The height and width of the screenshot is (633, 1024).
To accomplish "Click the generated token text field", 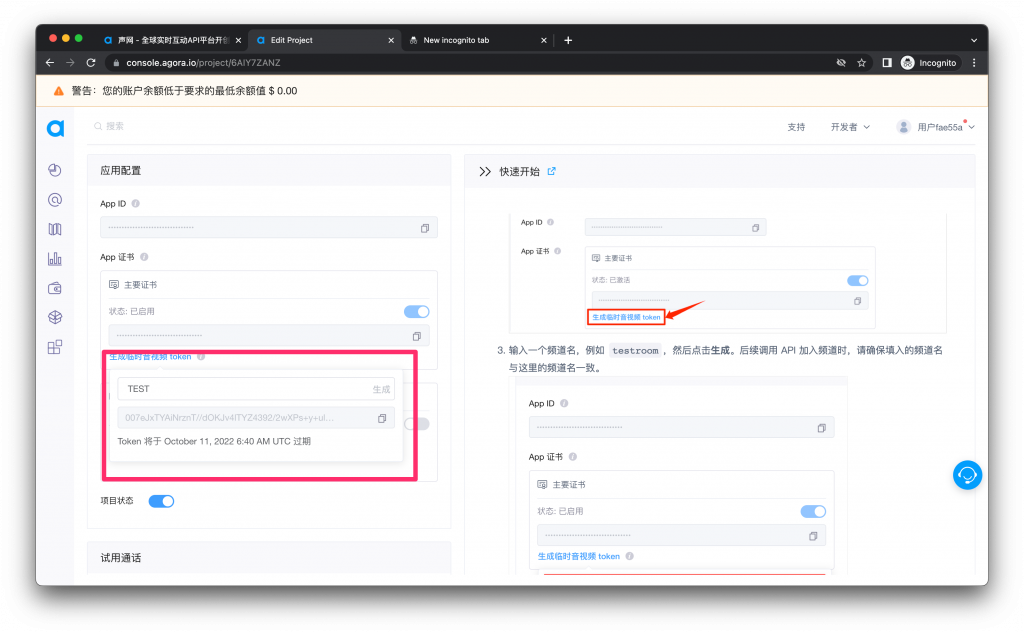I will (256, 418).
